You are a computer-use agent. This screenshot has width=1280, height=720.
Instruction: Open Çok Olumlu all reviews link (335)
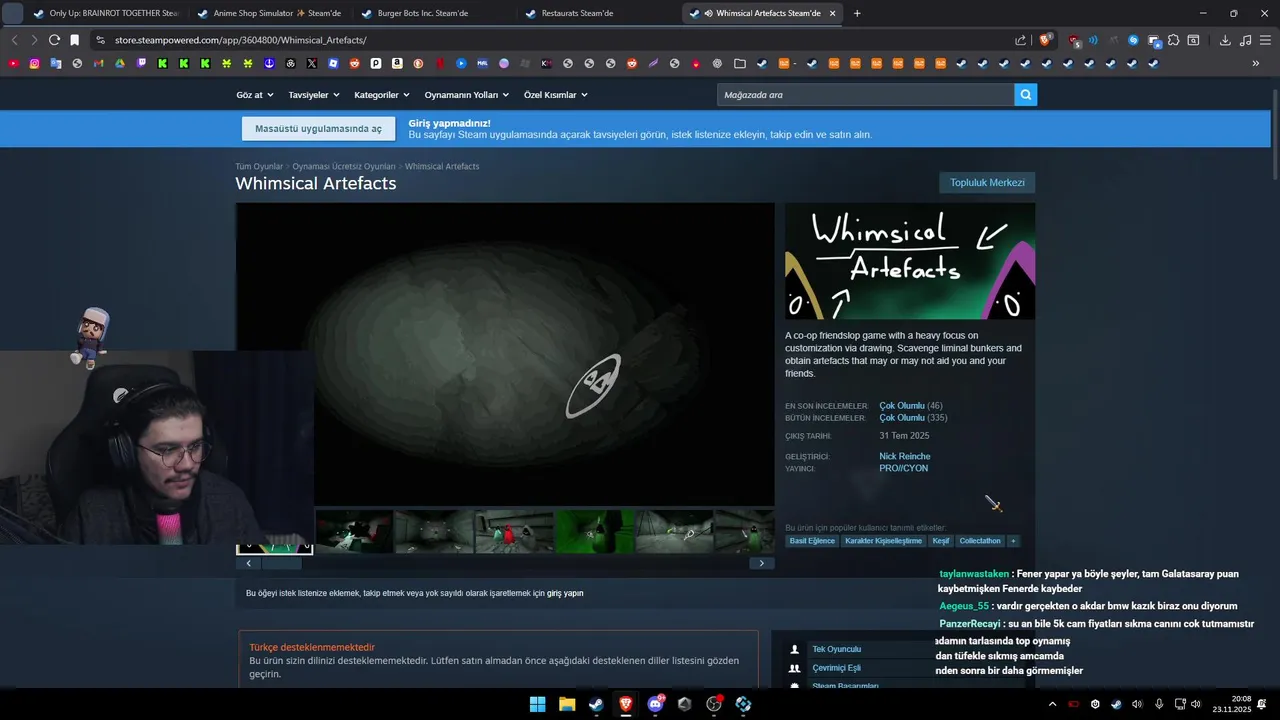902,418
